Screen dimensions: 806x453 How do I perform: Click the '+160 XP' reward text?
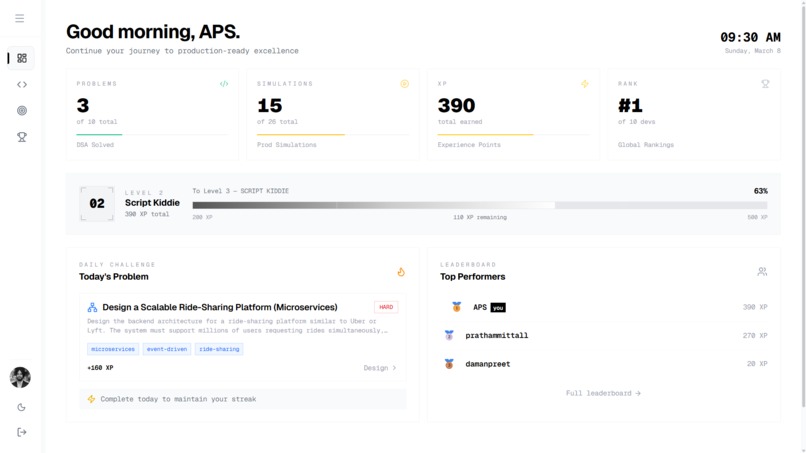100,368
